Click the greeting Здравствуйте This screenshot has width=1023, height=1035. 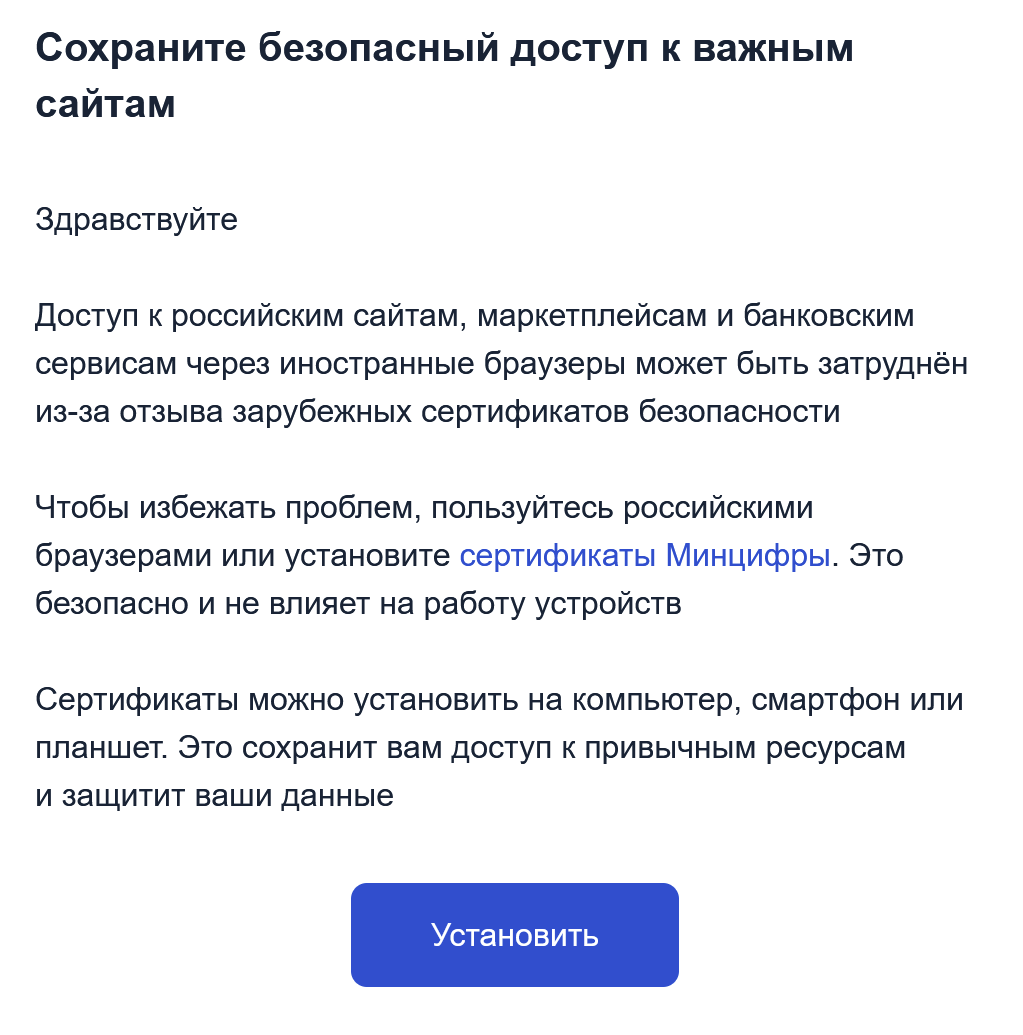tap(137, 219)
